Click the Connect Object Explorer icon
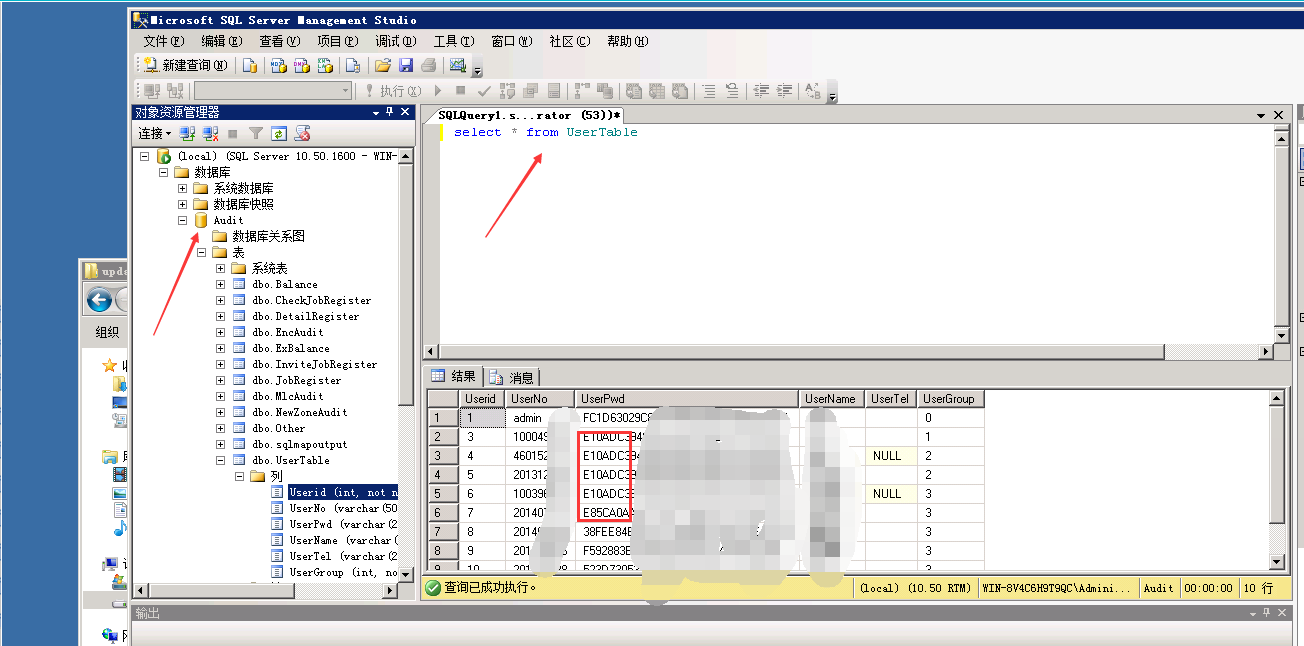 pos(187,133)
